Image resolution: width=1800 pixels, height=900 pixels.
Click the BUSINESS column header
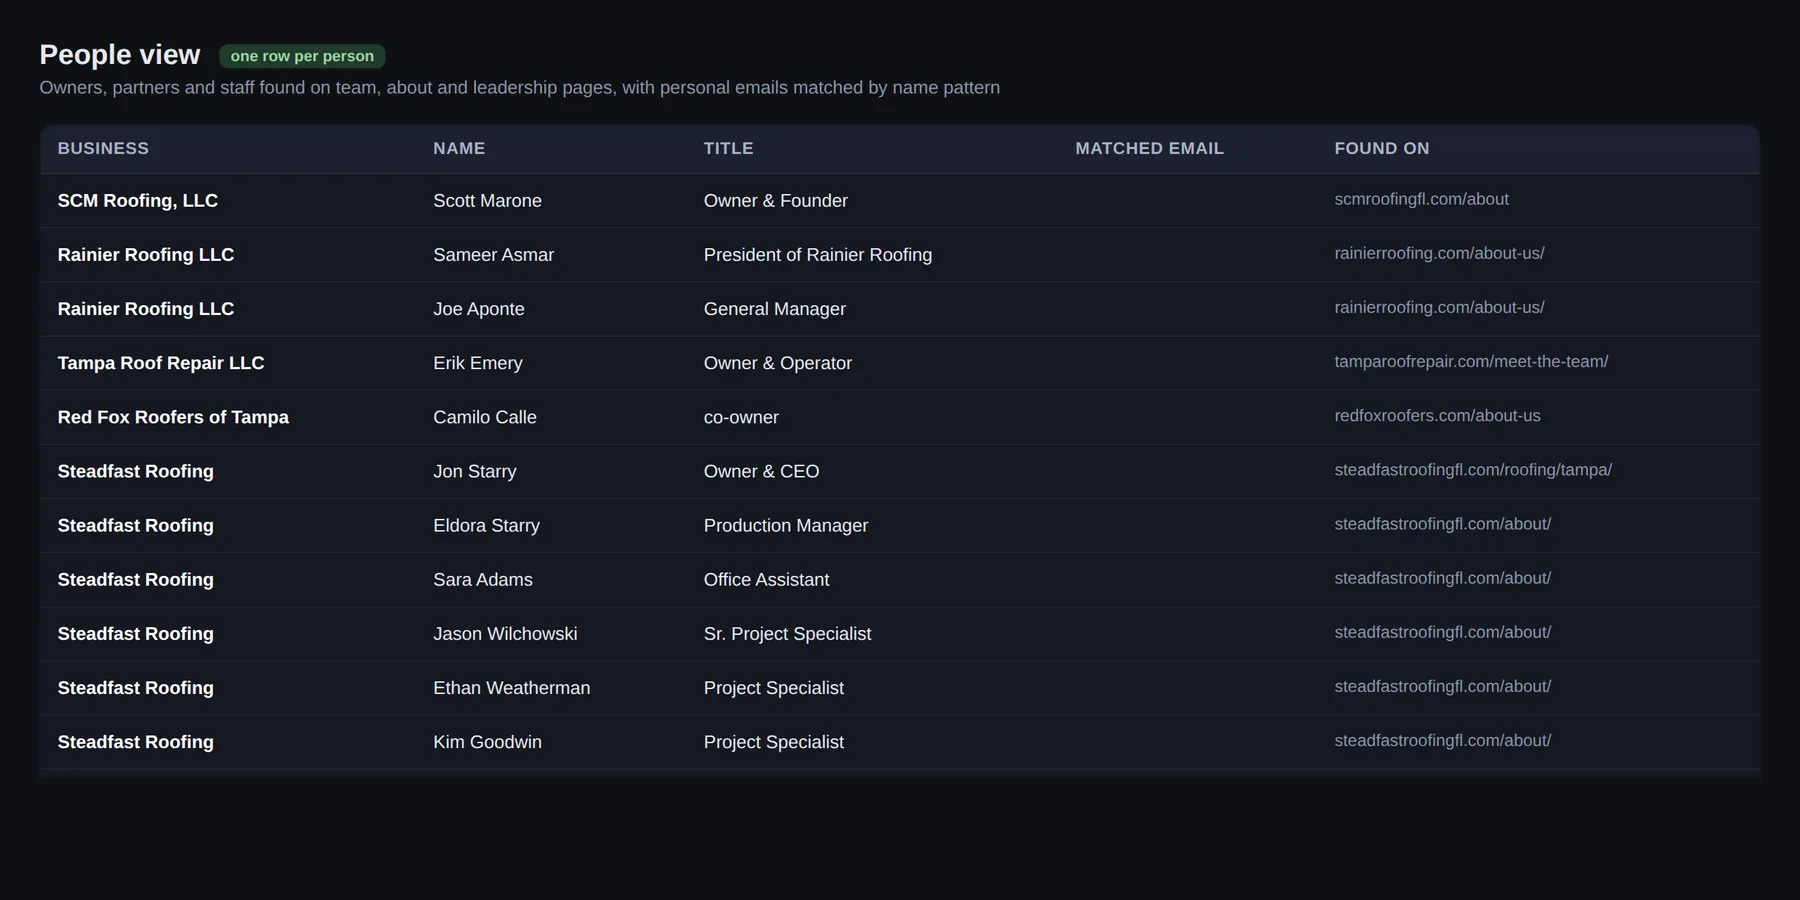tap(103, 148)
